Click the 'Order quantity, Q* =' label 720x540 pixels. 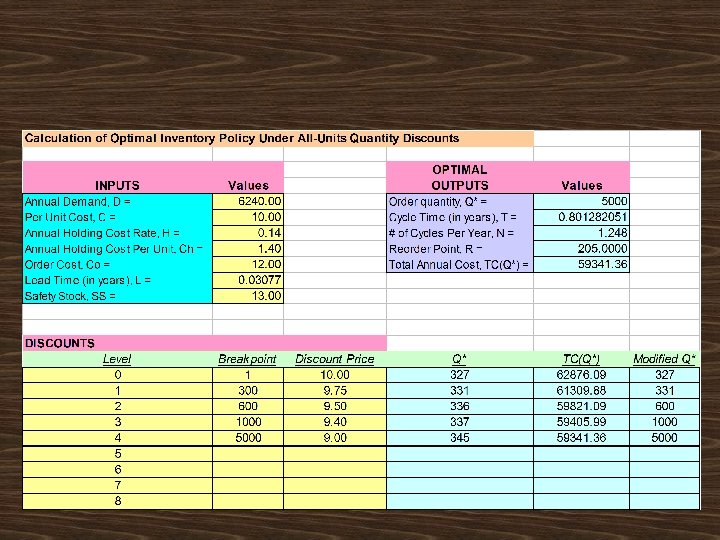pos(460,202)
